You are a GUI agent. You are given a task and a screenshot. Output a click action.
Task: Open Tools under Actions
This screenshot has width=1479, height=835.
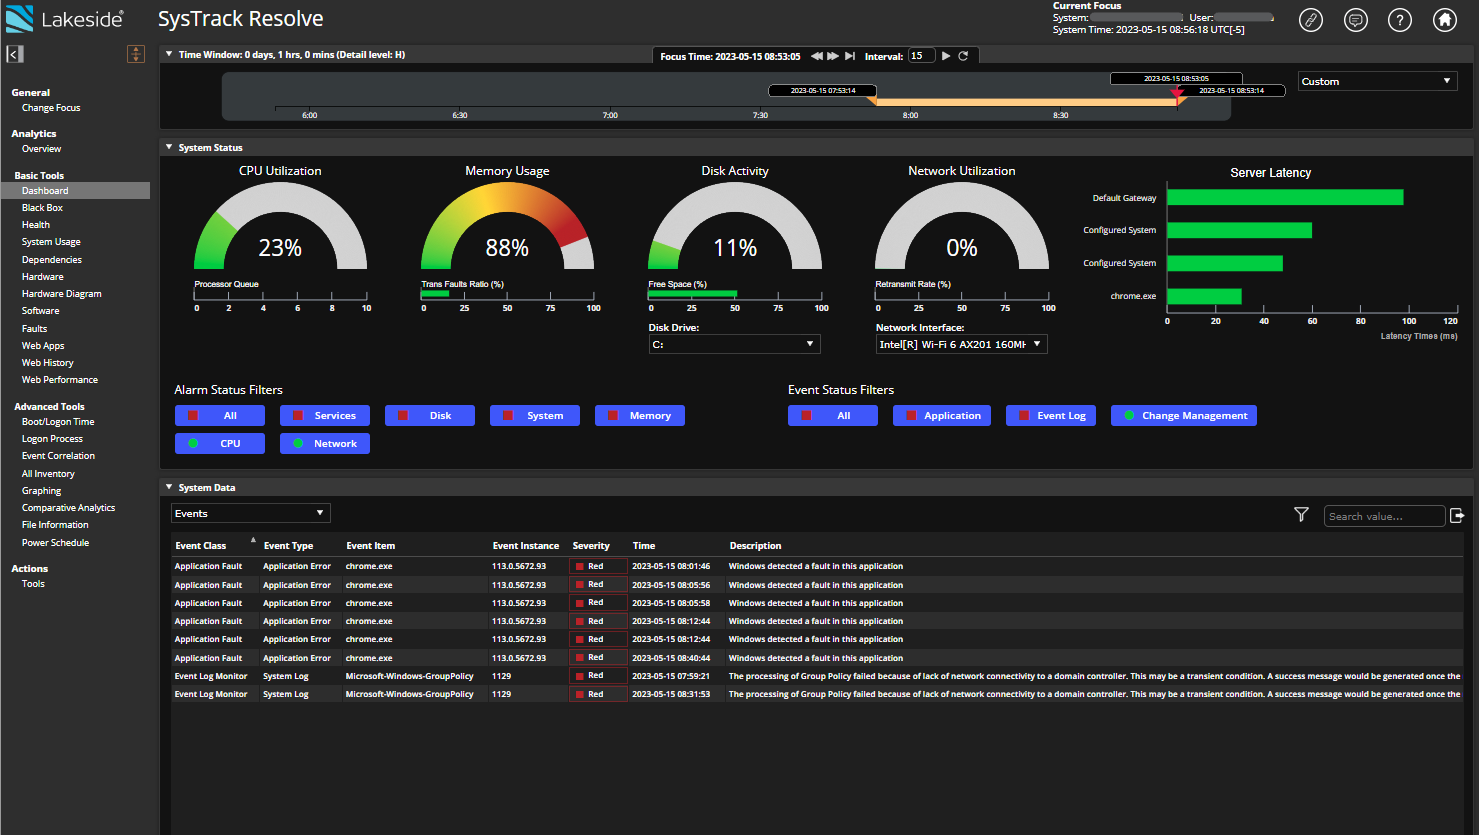coord(33,584)
